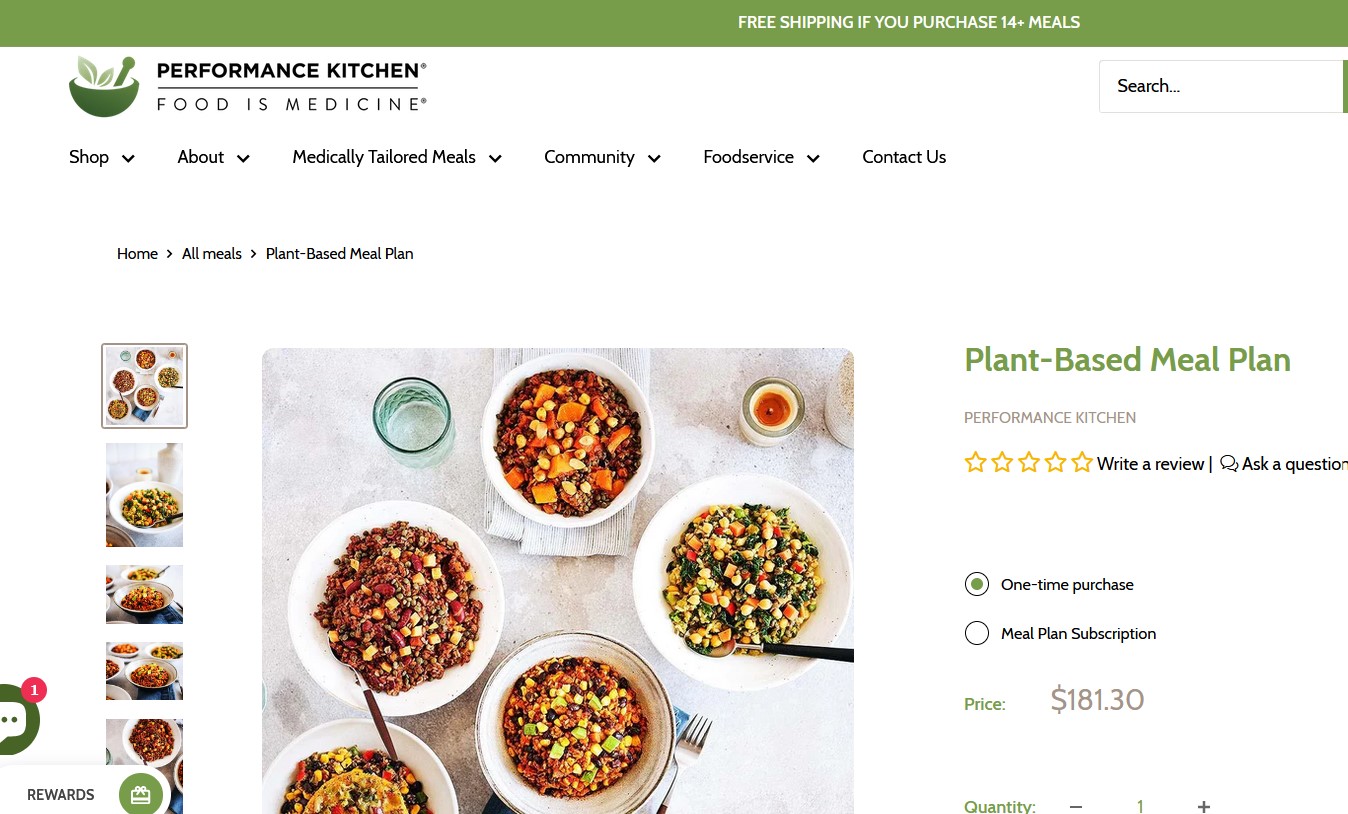Image resolution: width=1348 pixels, height=814 pixels.
Task: Open the Rewards gift icon
Action: [140, 794]
